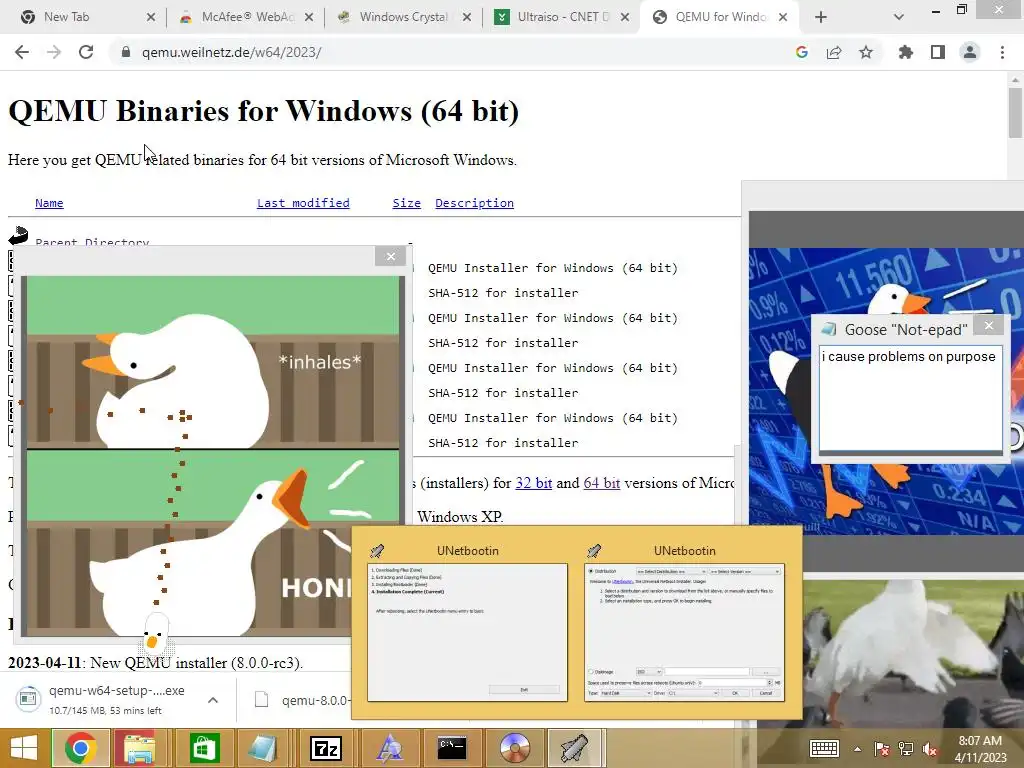Switch to the New Tab tab
Screen dimensions: 1024x768
click(88, 17)
